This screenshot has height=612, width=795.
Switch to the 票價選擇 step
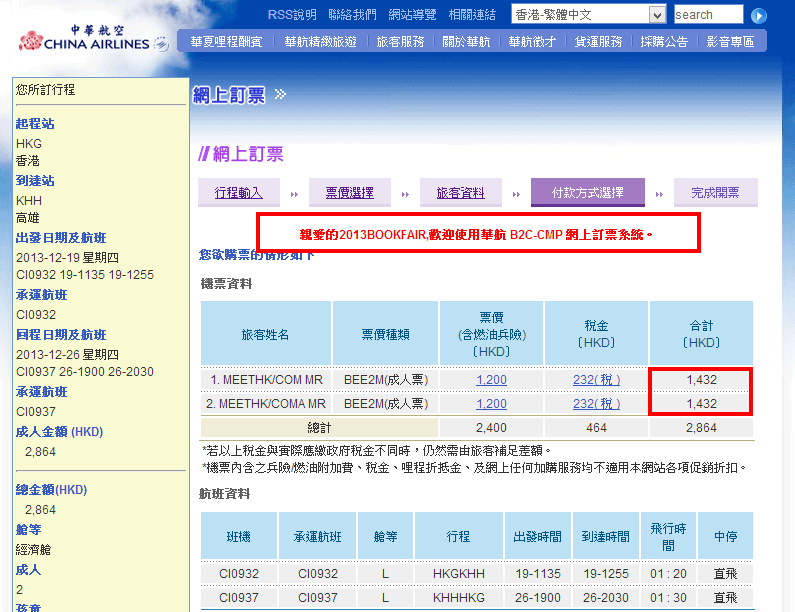(349, 193)
